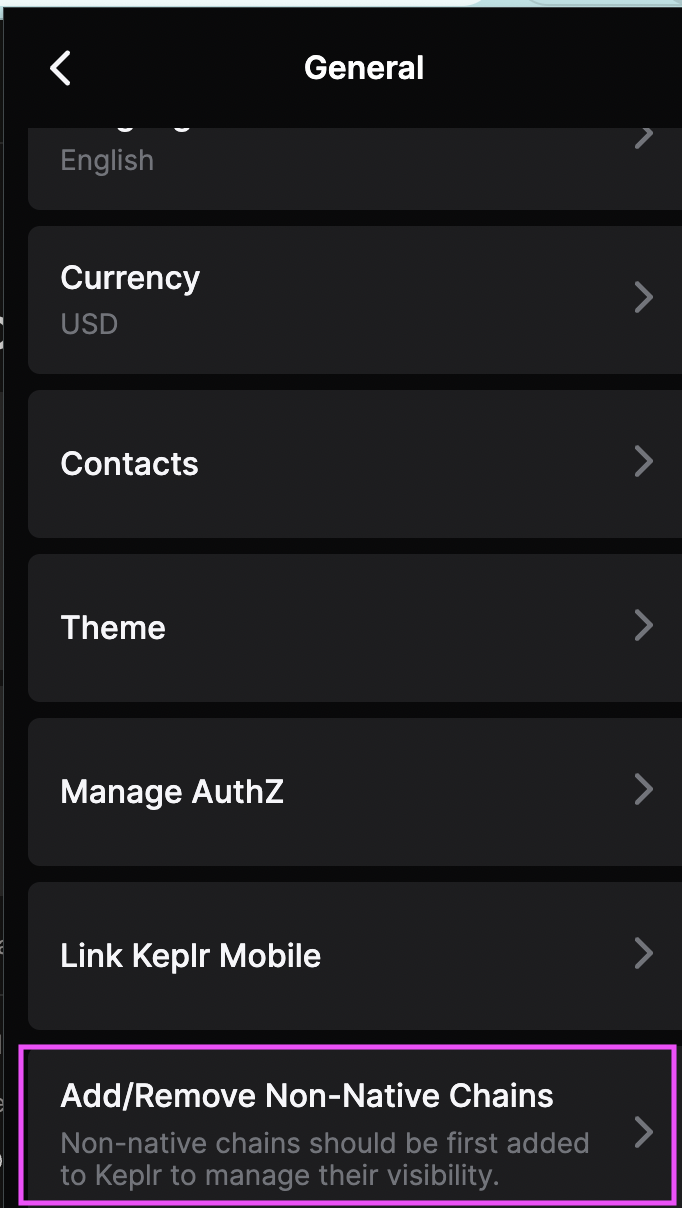This screenshot has width=682, height=1208.
Task: Click the non-native chains description text
Action: [x=325, y=1158]
